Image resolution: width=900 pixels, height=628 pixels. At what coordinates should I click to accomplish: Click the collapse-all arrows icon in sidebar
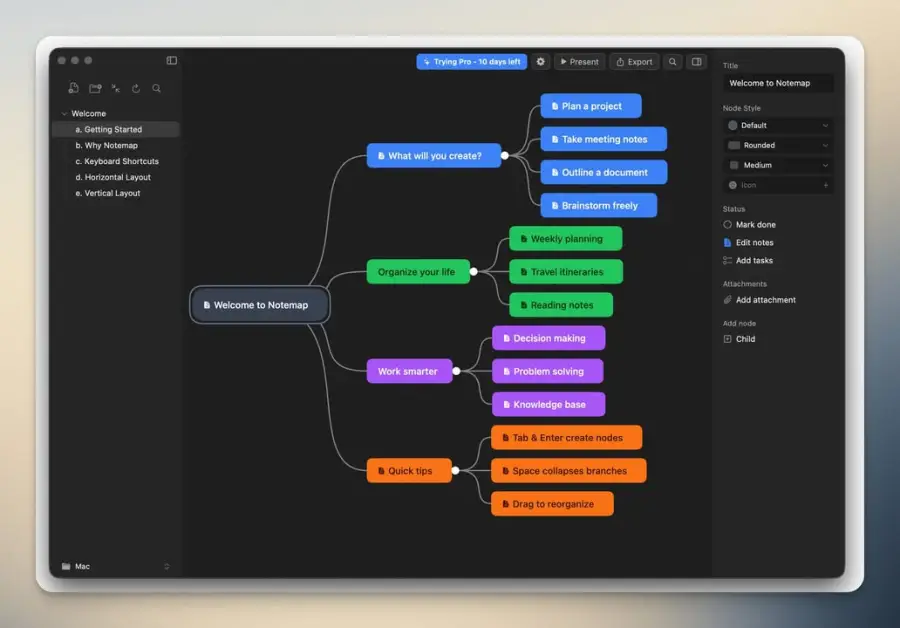pos(116,88)
